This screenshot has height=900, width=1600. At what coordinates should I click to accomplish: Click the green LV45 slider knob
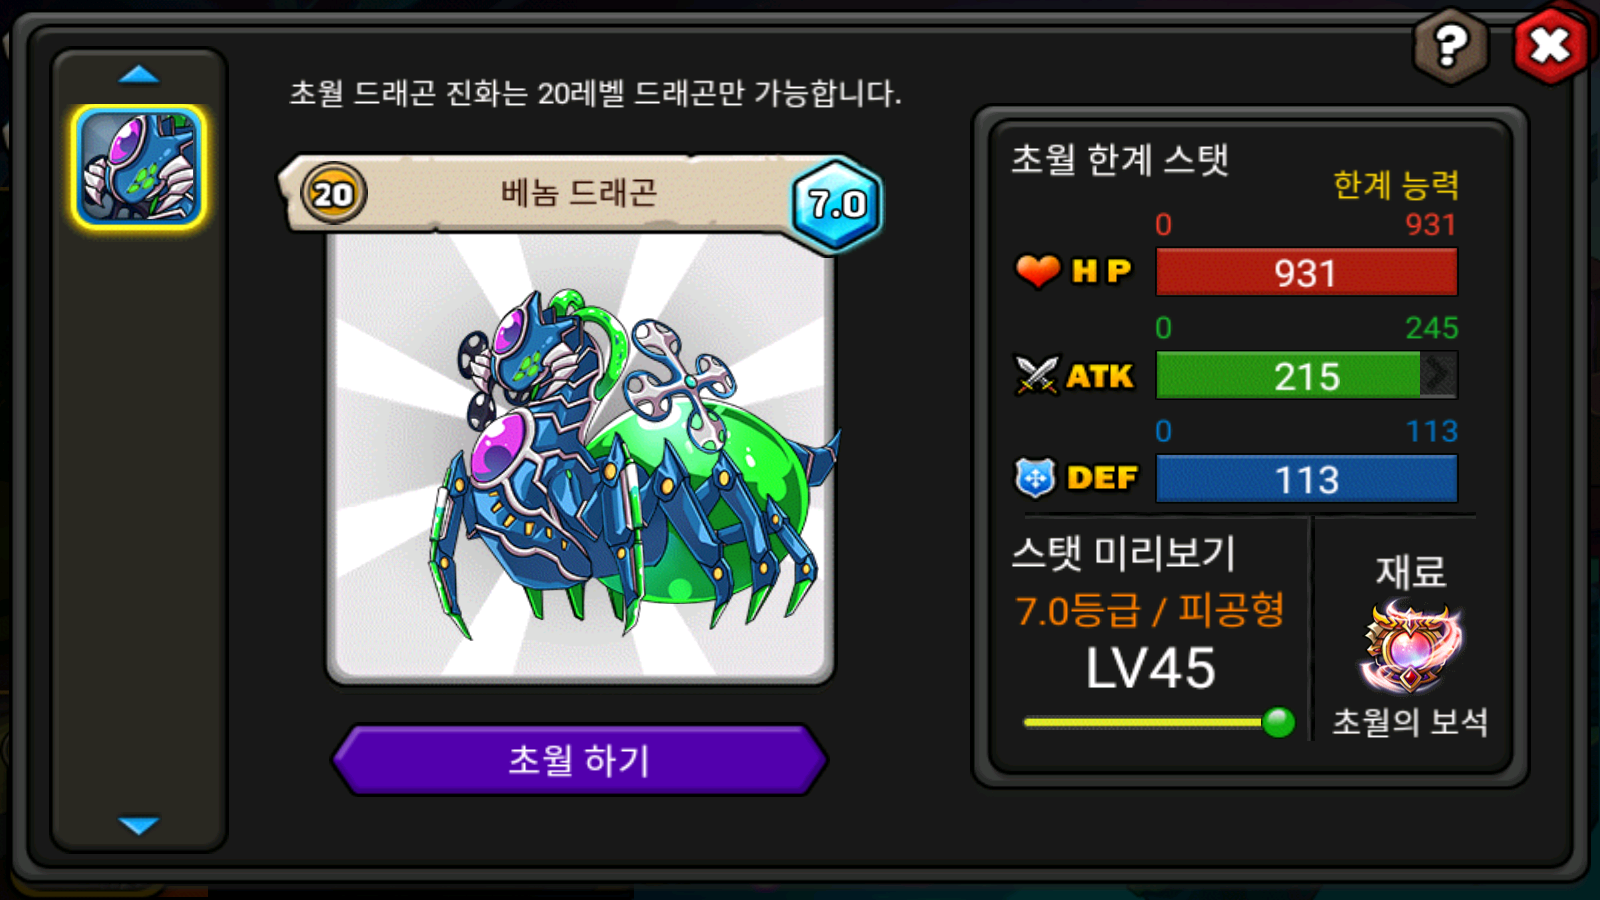(1278, 722)
